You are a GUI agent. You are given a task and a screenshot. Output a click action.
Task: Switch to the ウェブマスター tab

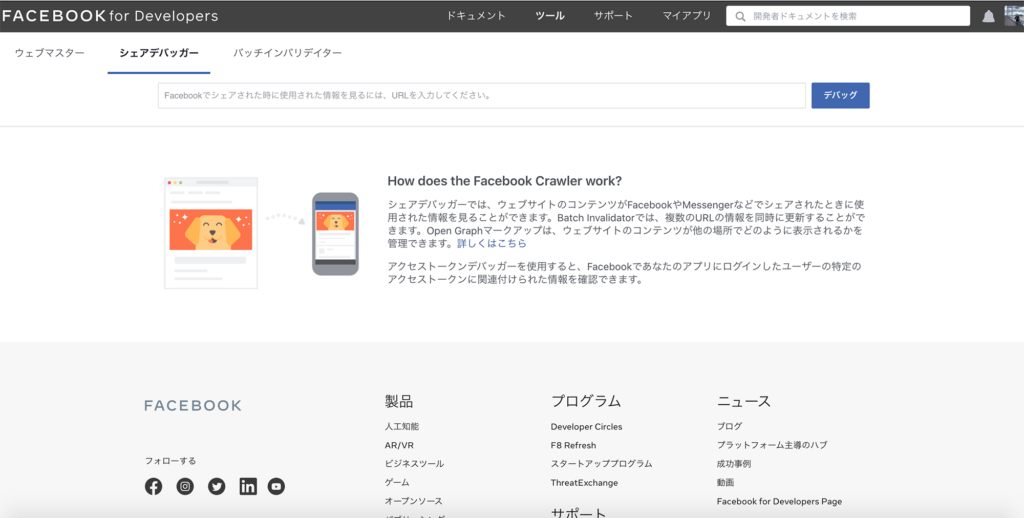coord(50,54)
